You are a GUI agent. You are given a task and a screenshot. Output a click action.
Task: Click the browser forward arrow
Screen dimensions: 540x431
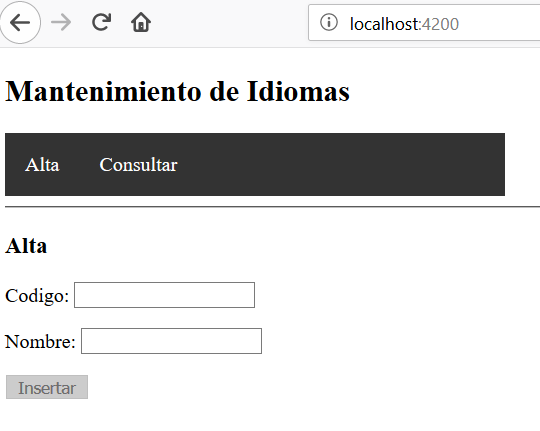[x=61, y=23]
